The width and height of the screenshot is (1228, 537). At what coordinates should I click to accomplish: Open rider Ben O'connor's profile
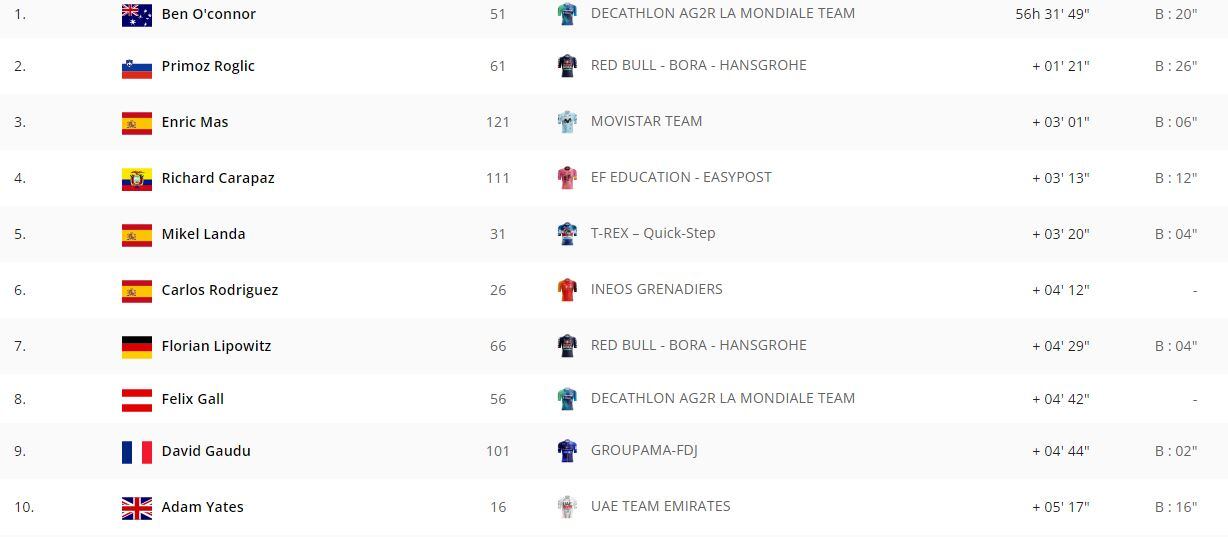pos(208,14)
